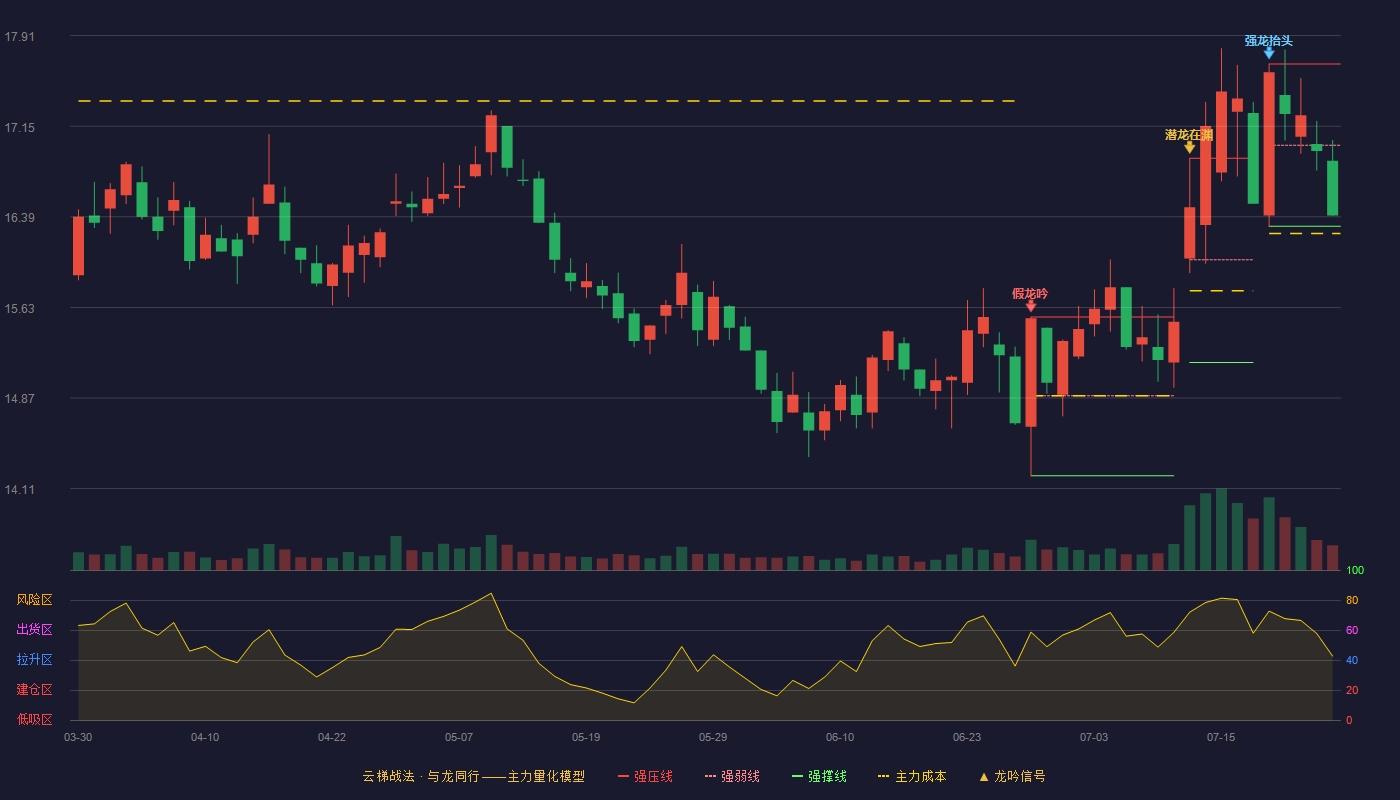Toggle the 强弱线 legend entry
Image resolution: width=1400 pixels, height=800 pixels.
click(732, 776)
